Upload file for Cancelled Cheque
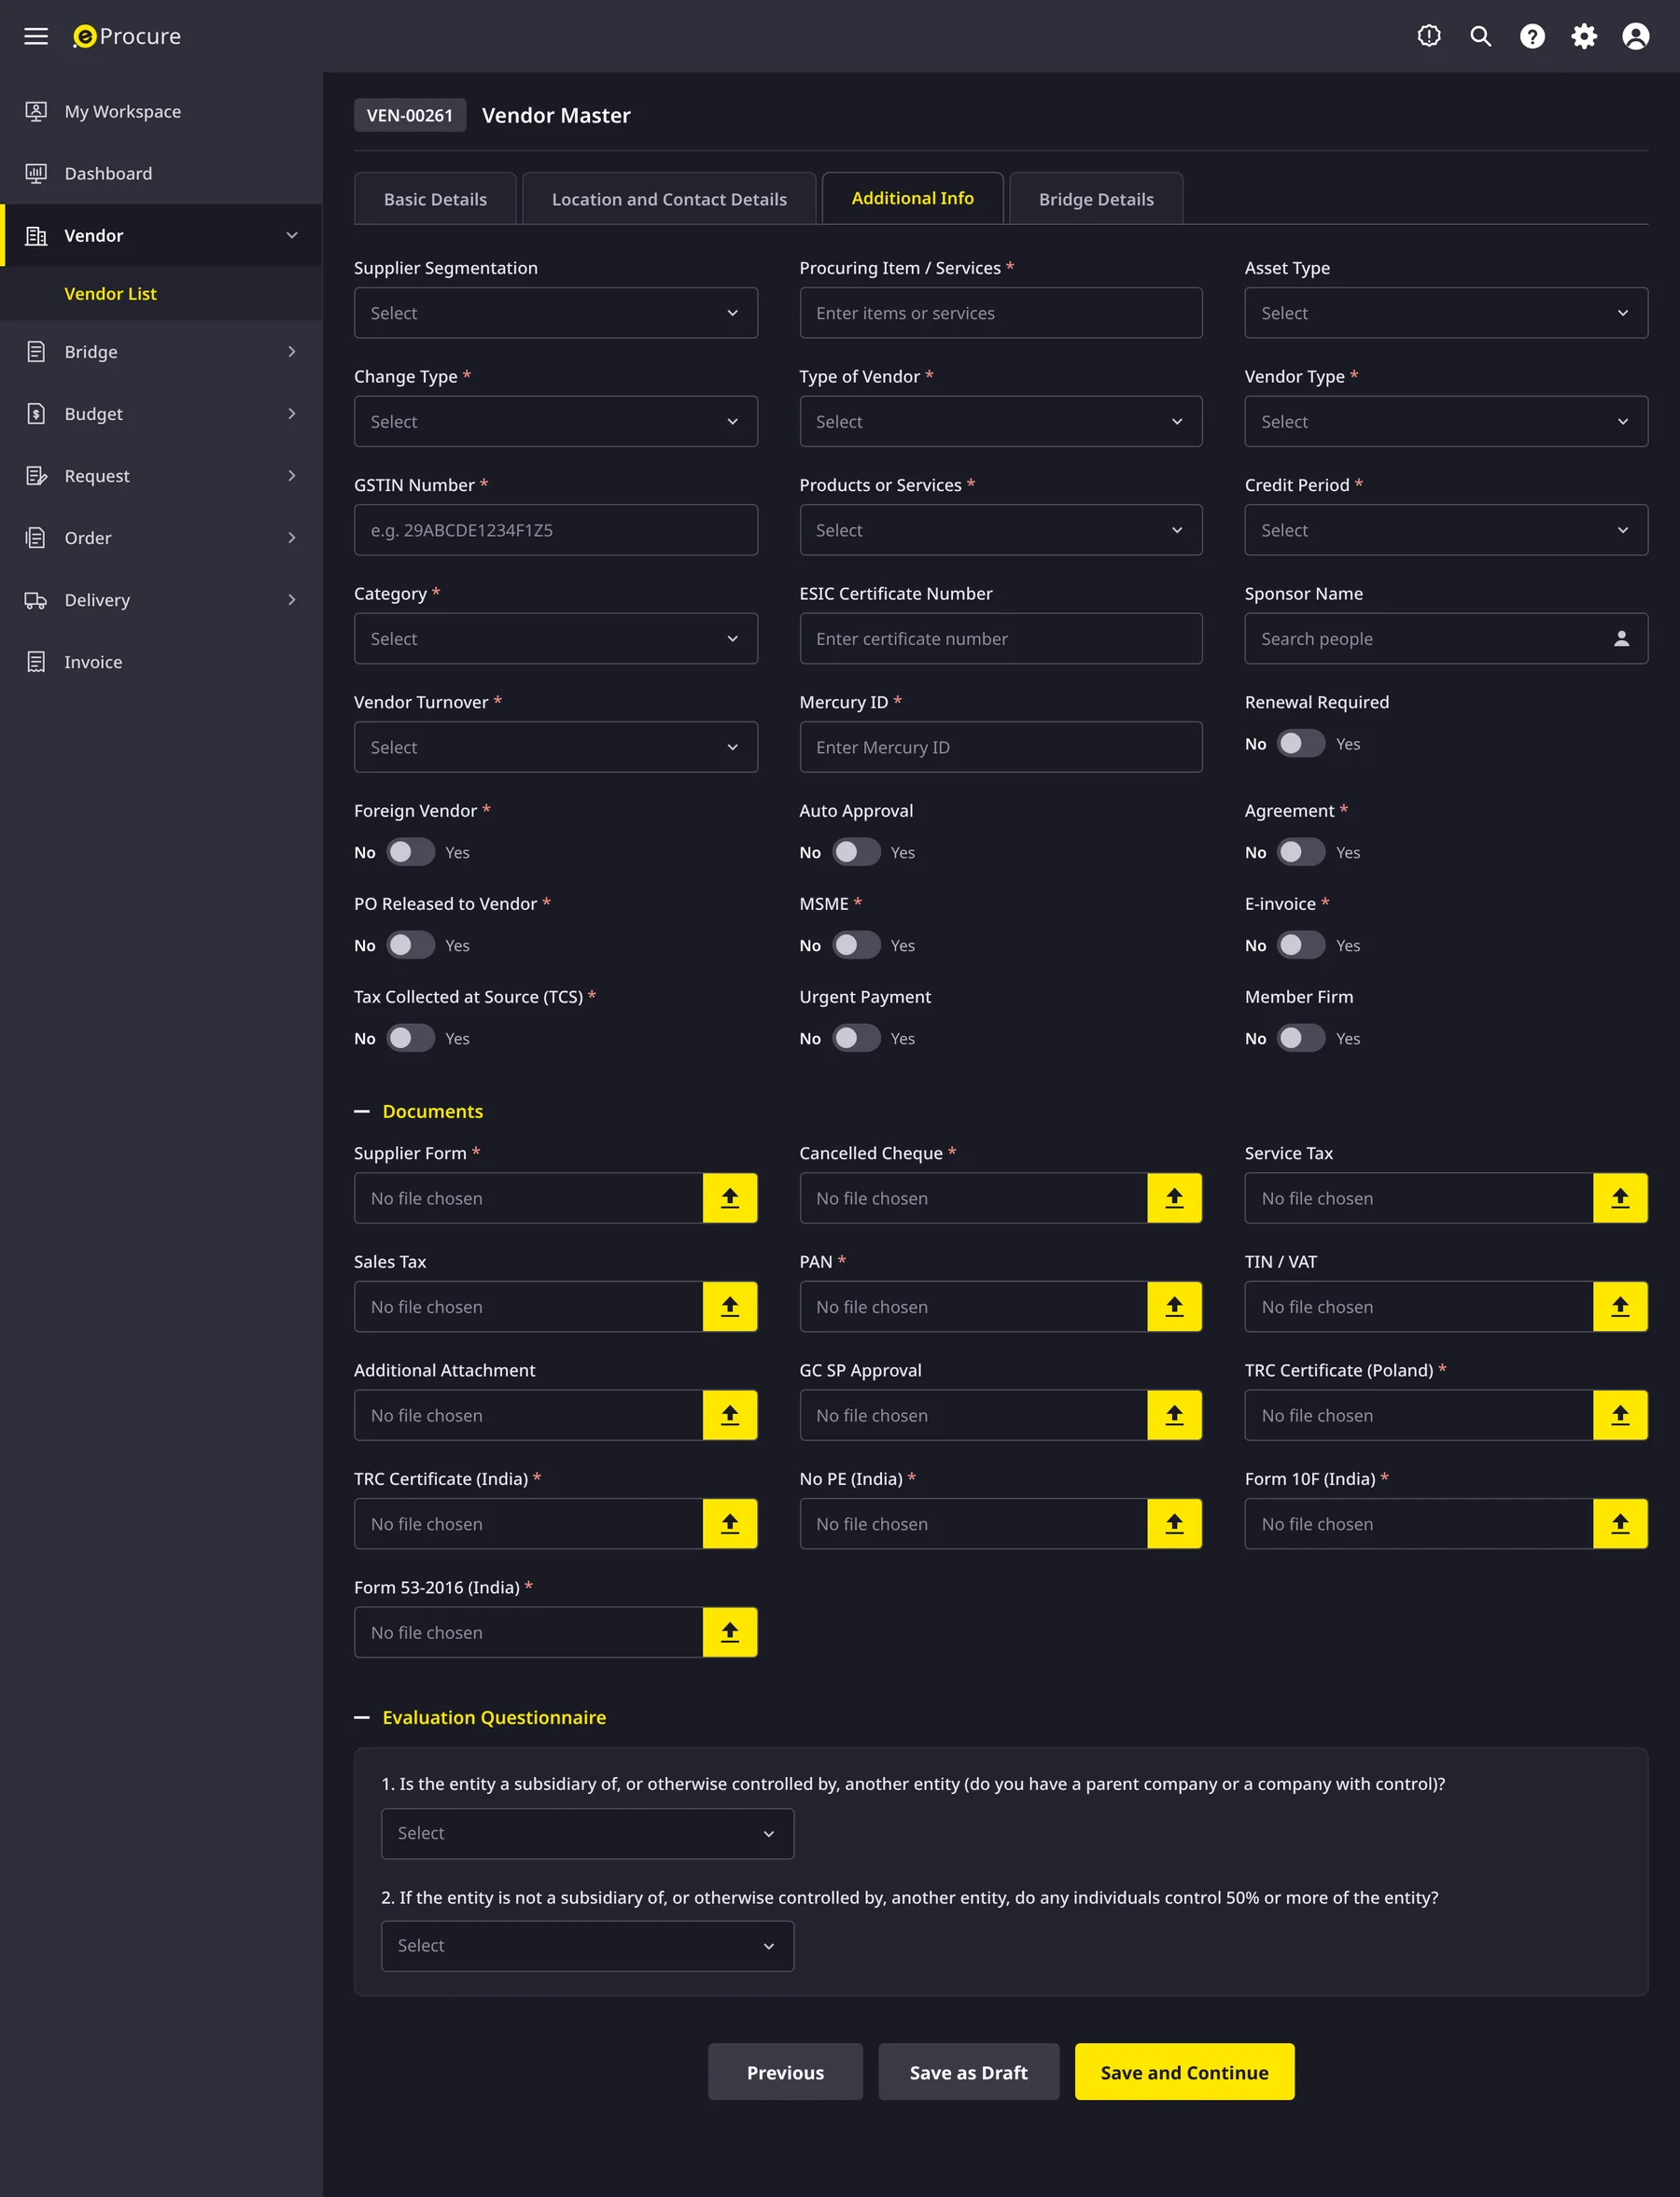The width and height of the screenshot is (1680, 2197). pyautogui.click(x=1174, y=1198)
